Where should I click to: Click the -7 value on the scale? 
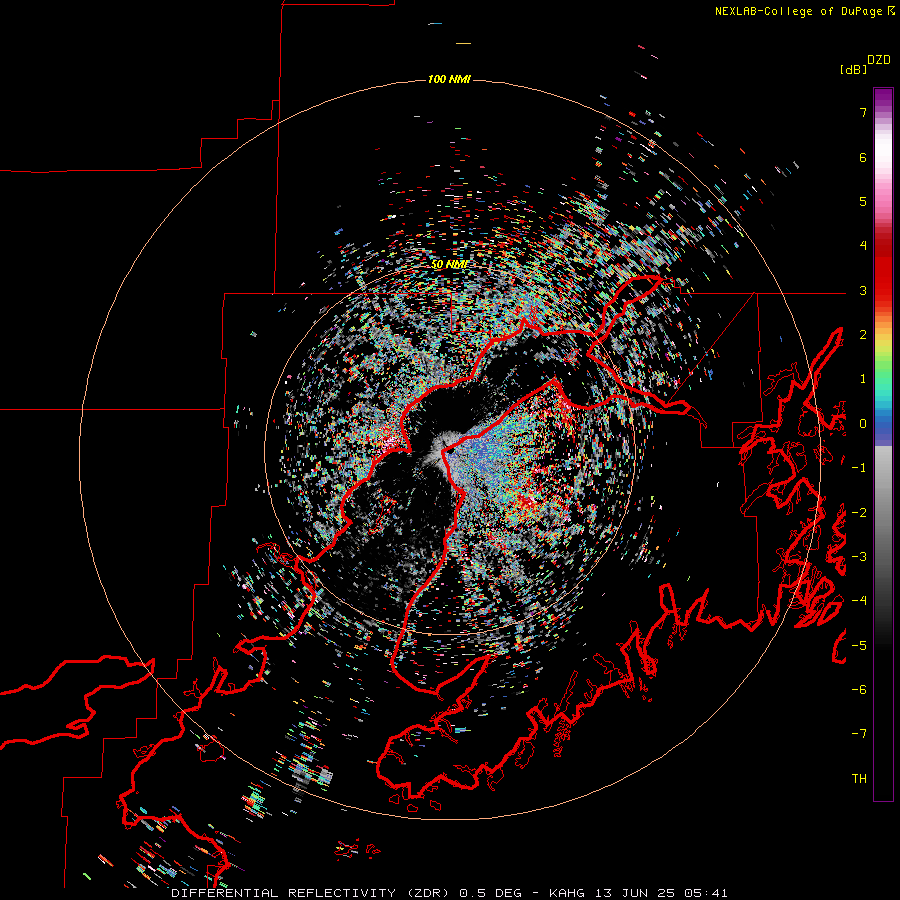pyautogui.click(x=859, y=734)
